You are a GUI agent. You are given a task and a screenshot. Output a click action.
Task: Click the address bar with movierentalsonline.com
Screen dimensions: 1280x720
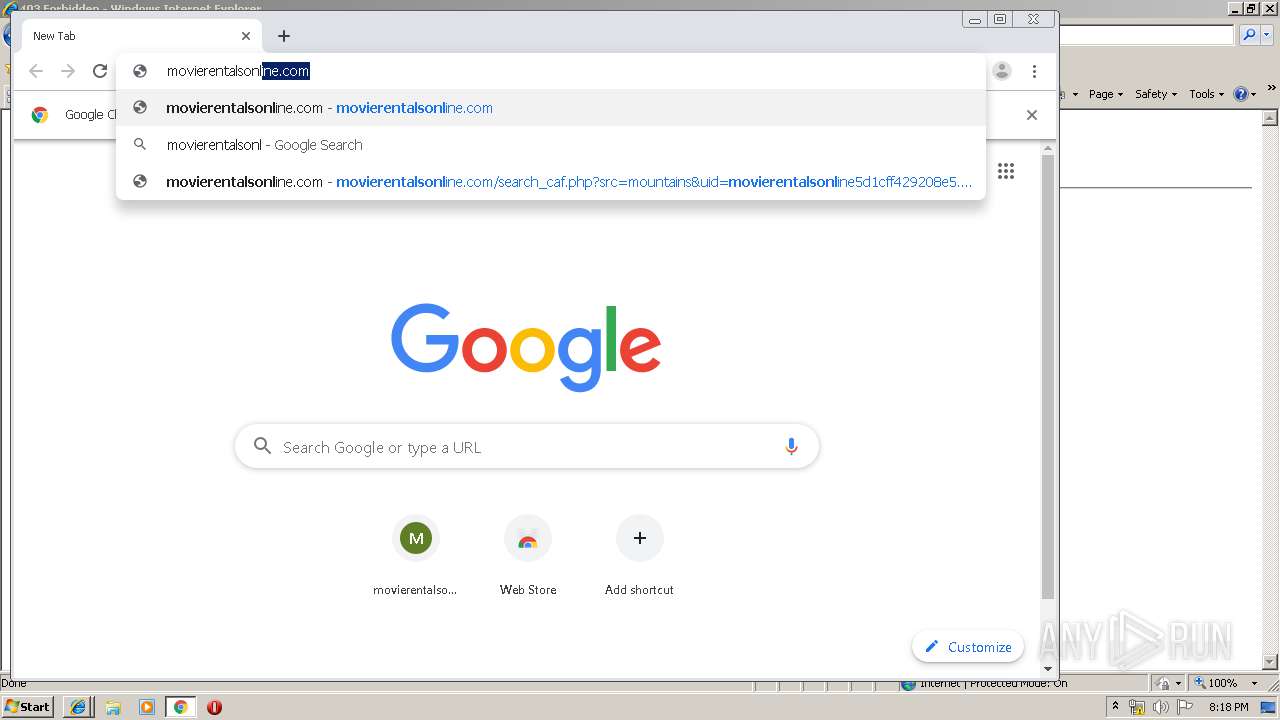550,71
